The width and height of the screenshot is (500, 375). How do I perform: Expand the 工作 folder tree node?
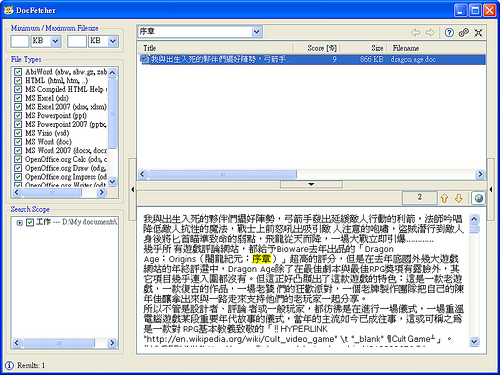pyautogui.click(x=20, y=223)
